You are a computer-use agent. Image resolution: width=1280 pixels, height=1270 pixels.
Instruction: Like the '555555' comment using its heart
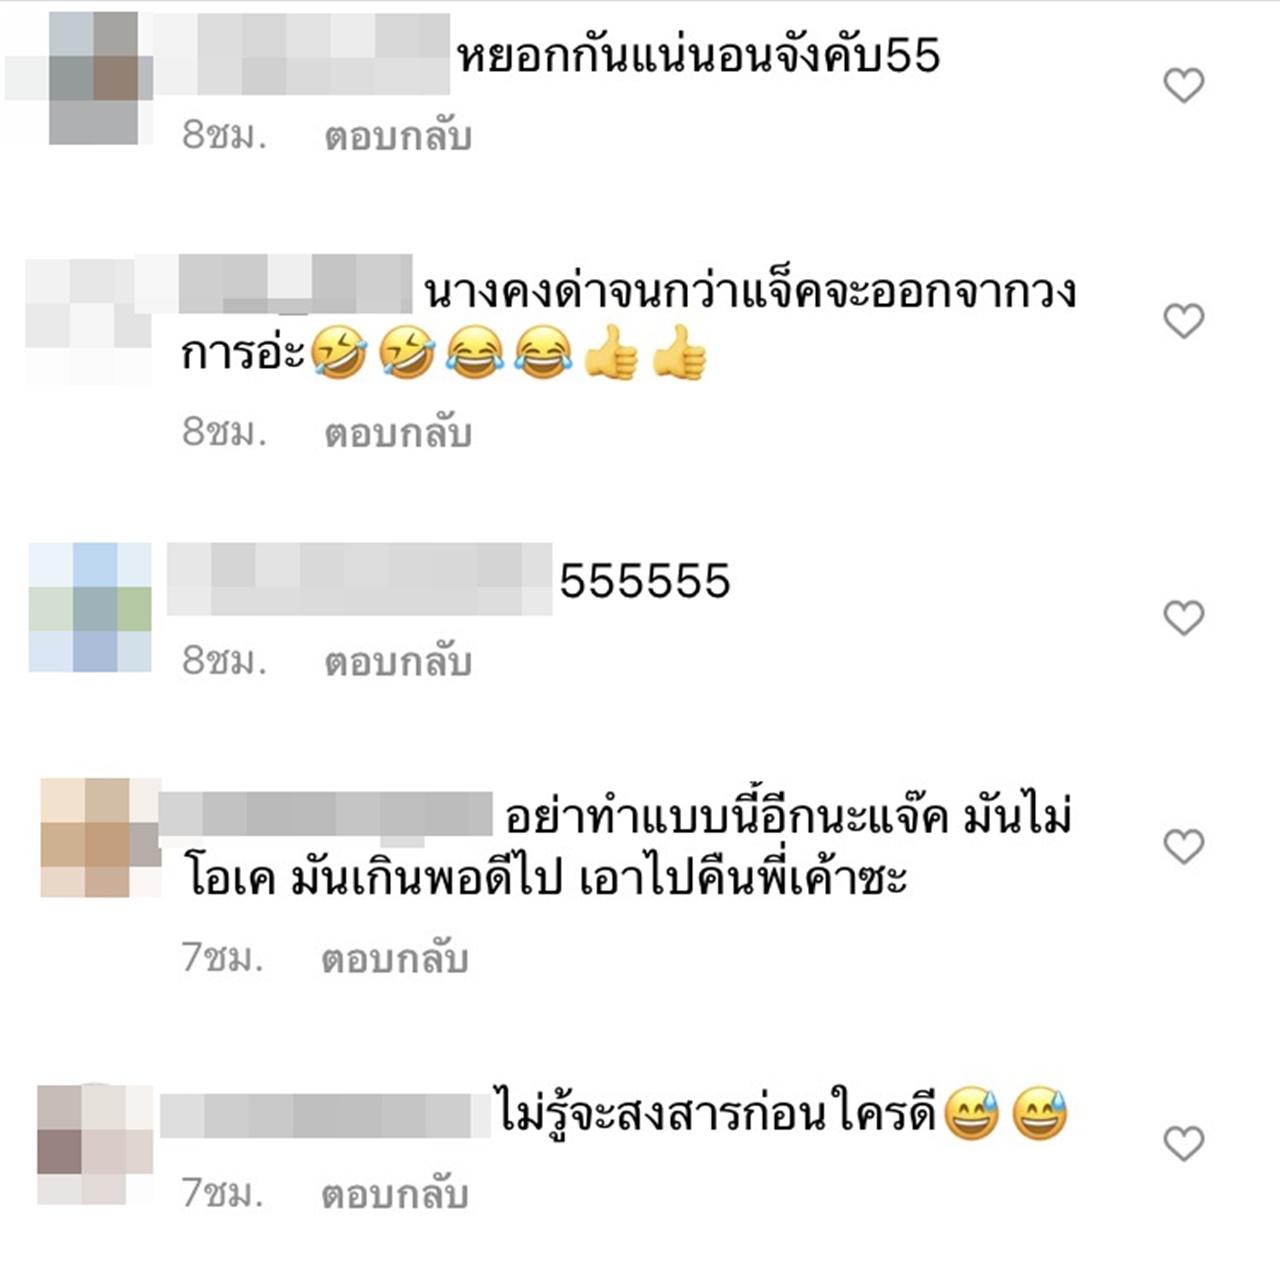(1184, 619)
